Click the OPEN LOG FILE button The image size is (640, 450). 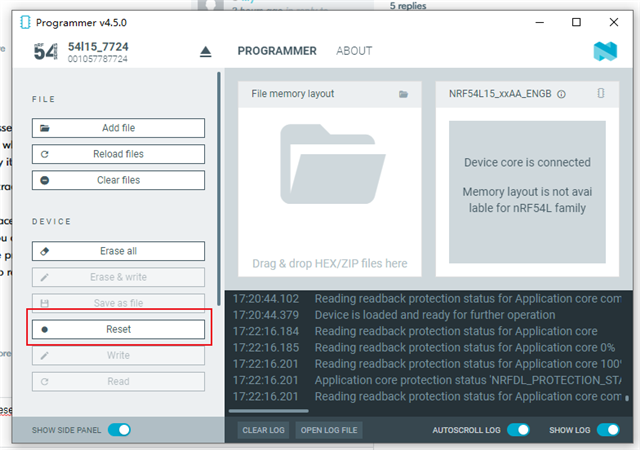point(329,430)
